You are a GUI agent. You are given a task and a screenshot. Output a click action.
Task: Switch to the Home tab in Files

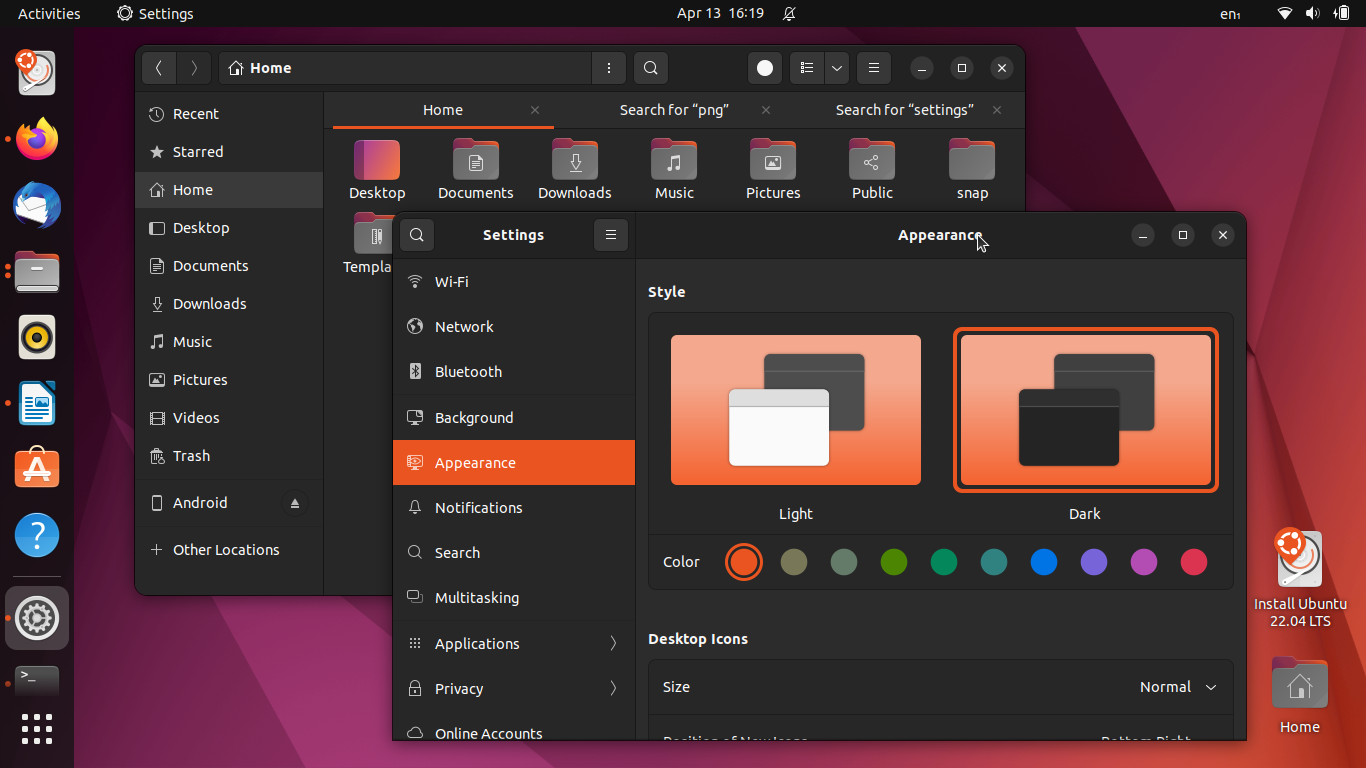pos(443,110)
